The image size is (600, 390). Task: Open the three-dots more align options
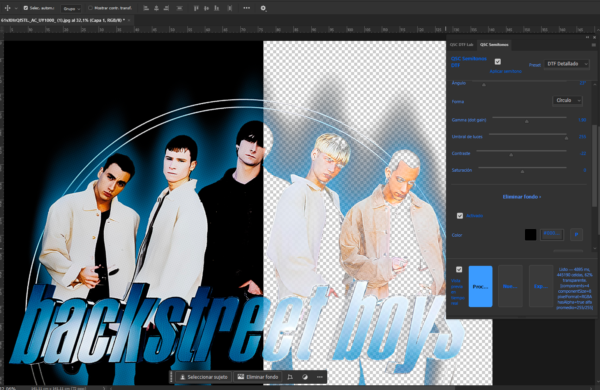point(246,8)
